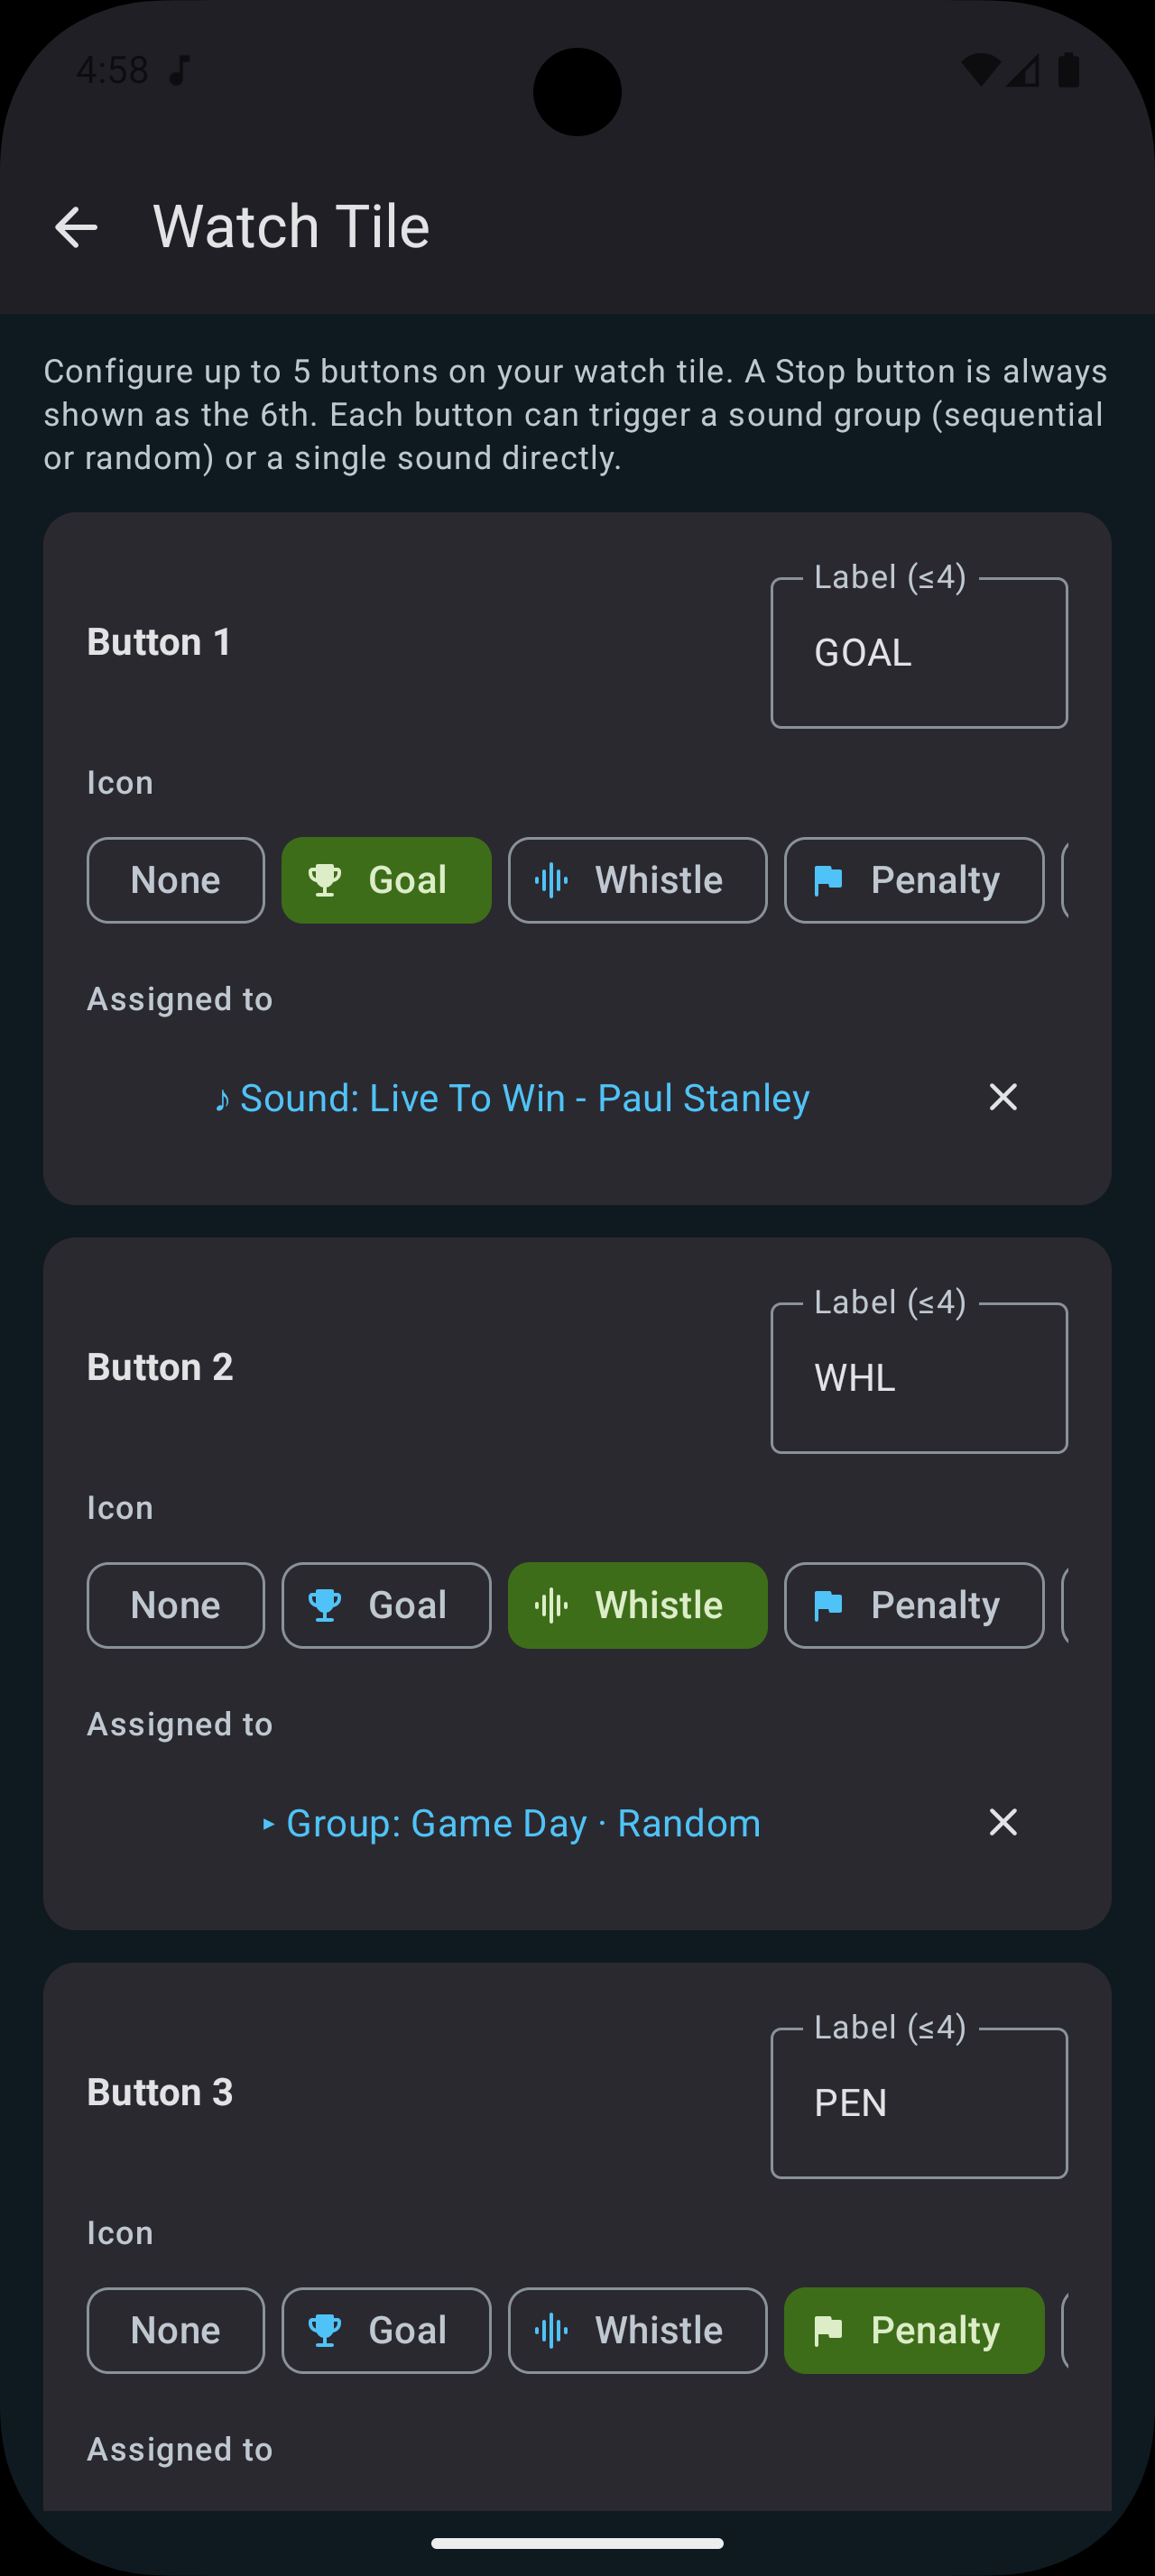Choose None as Button 3 icon
Screen dimensions: 1155x2576
pos(175,2330)
